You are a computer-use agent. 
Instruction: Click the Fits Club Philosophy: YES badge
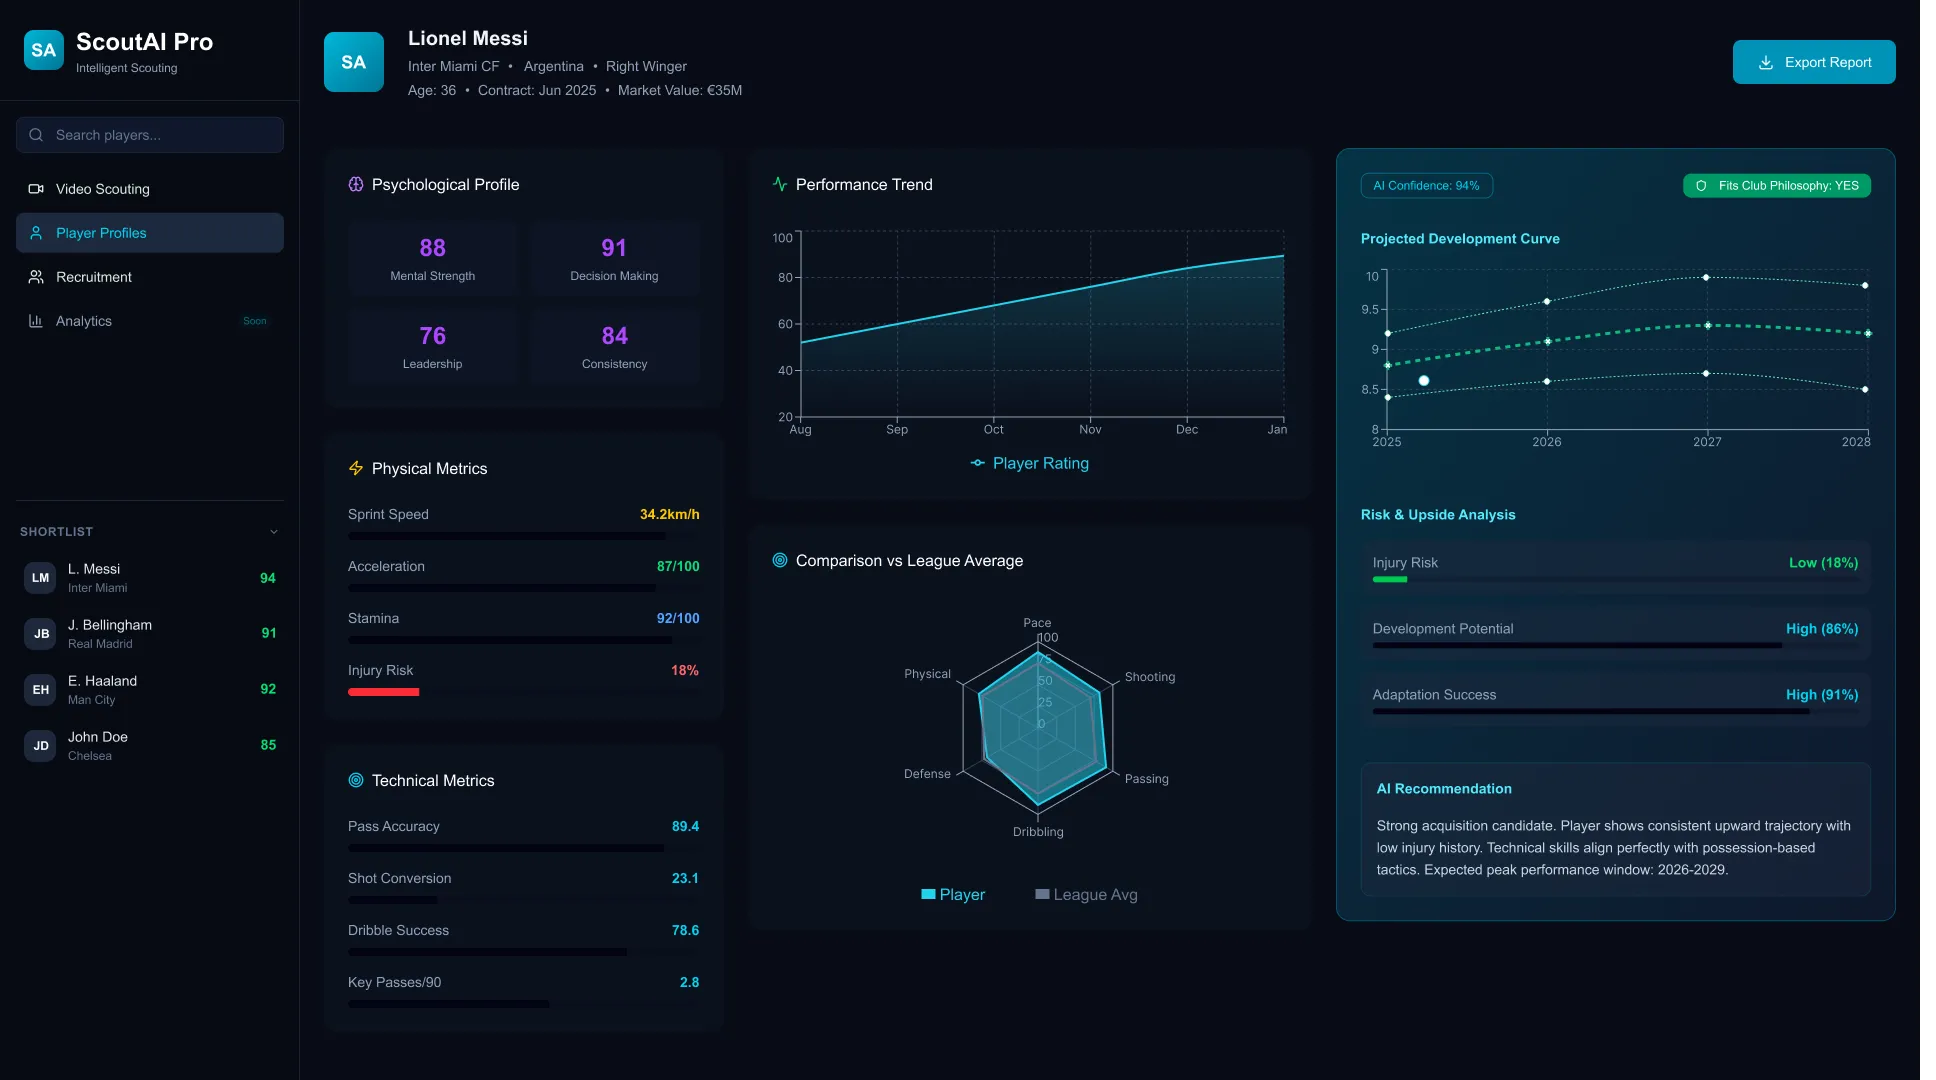point(1777,186)
